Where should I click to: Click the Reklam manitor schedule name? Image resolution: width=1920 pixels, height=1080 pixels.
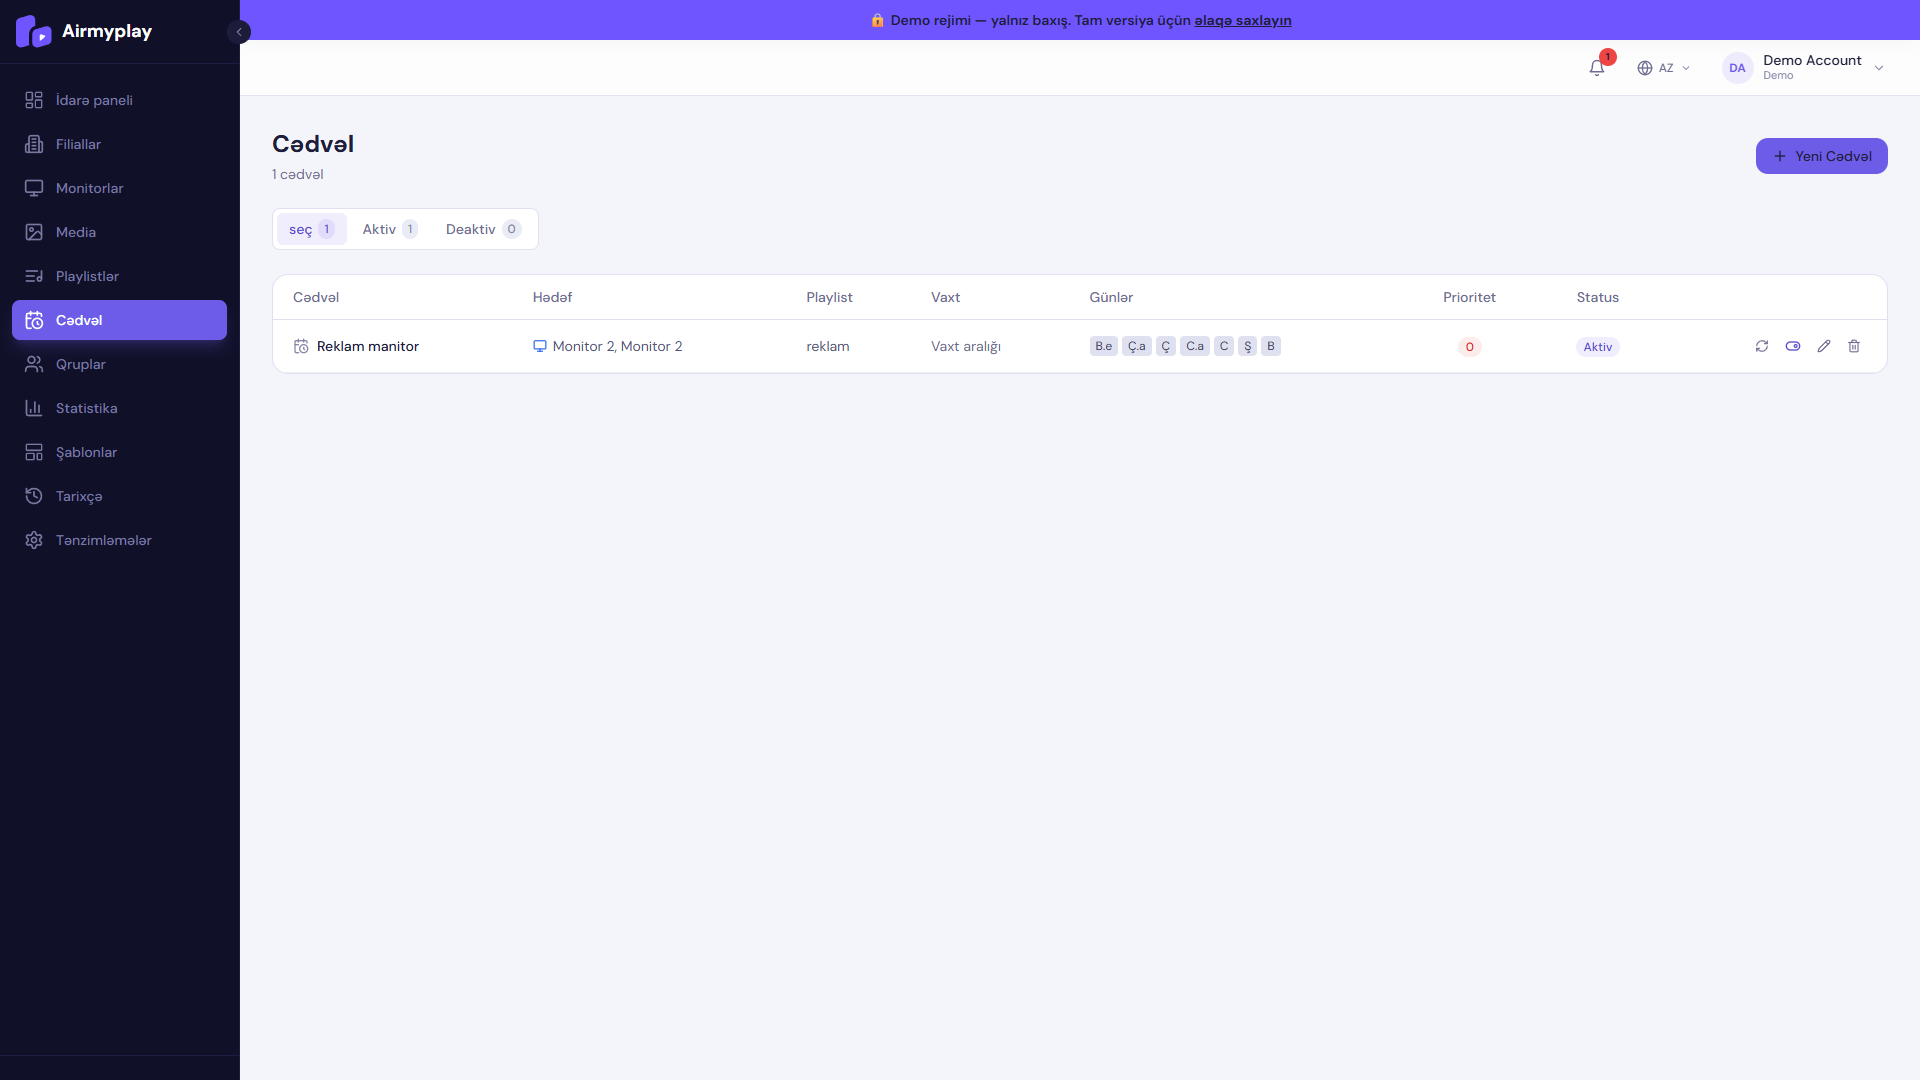click(367, 346)
